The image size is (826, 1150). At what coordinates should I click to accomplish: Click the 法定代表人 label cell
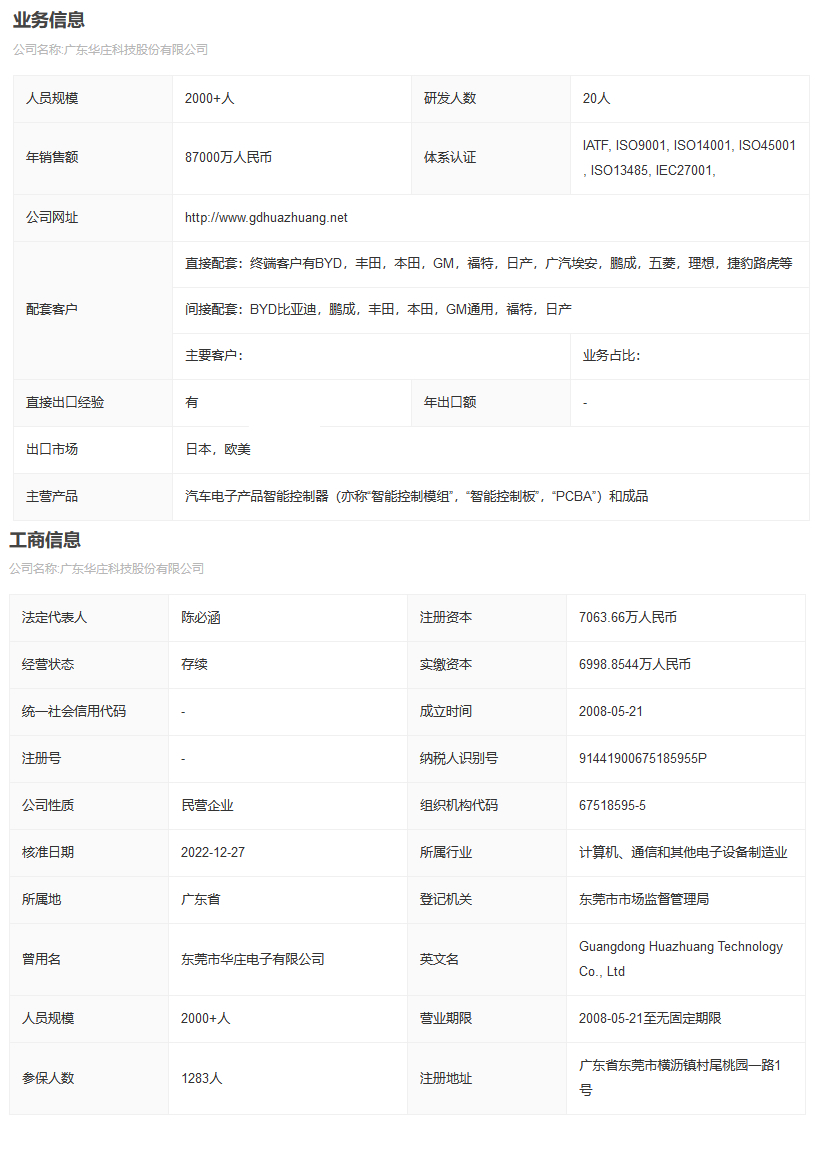[x=89, y=618]
